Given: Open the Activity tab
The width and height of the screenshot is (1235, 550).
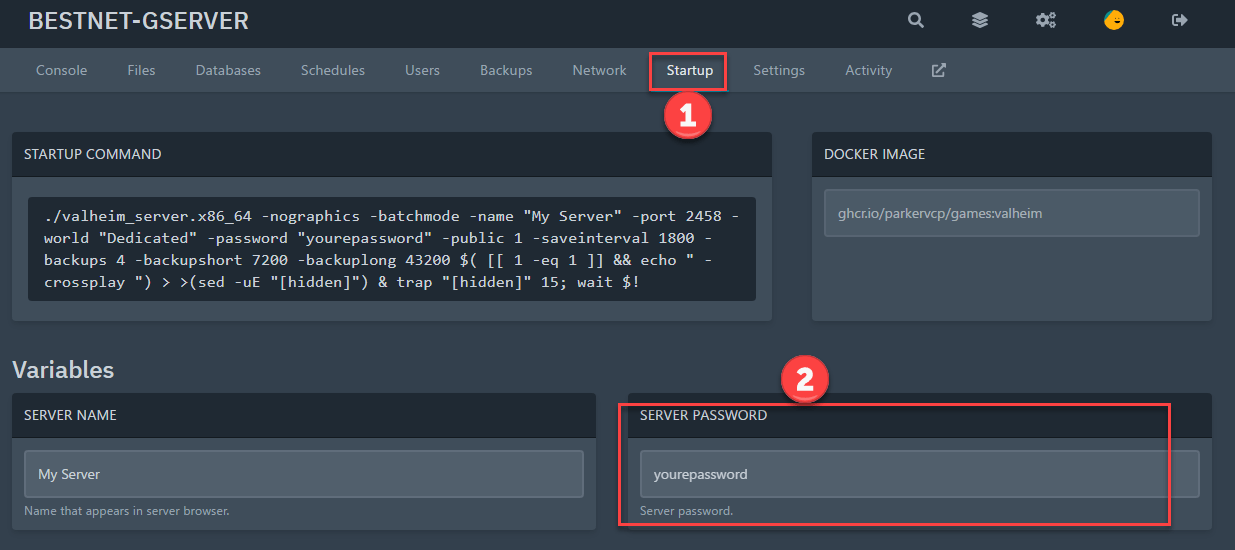Looking at the screenshot, I should [x=868, y=70].
